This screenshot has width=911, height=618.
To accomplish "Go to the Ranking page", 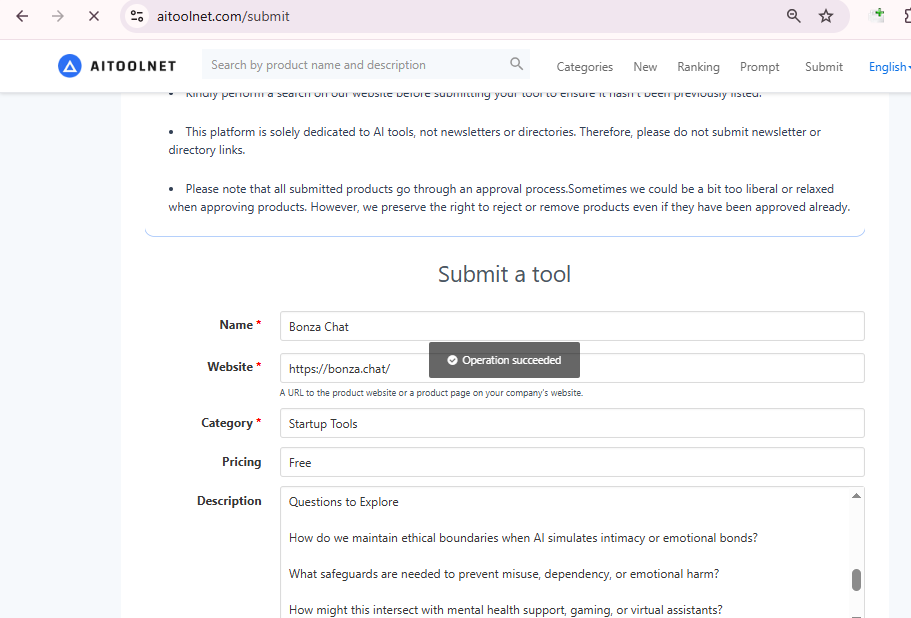I will click(x=698, y=67).
